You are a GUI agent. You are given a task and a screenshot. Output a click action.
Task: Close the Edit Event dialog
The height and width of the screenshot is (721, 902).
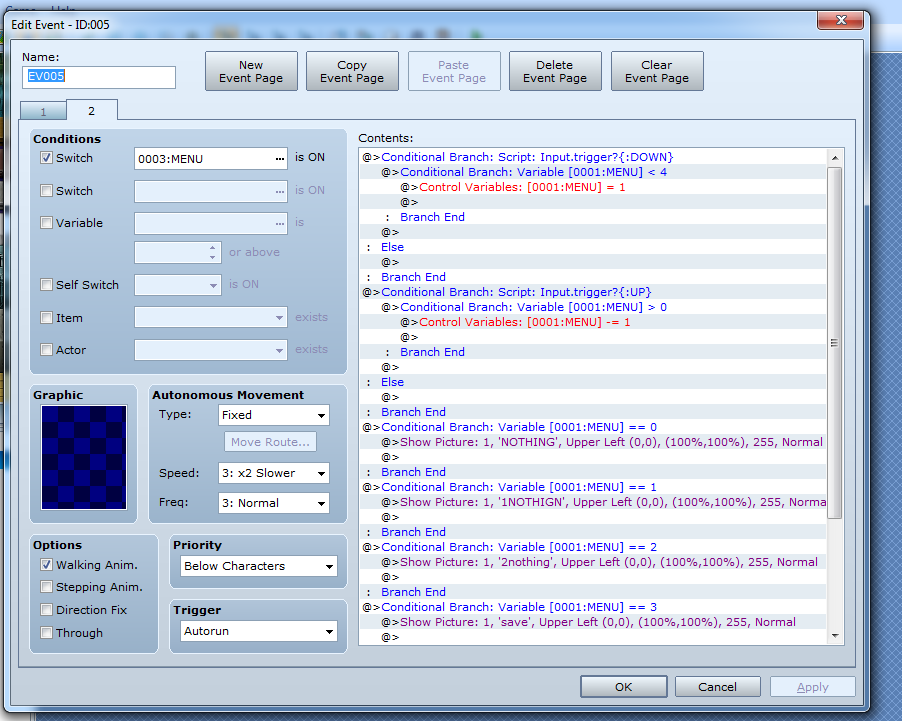pos(840,20)
